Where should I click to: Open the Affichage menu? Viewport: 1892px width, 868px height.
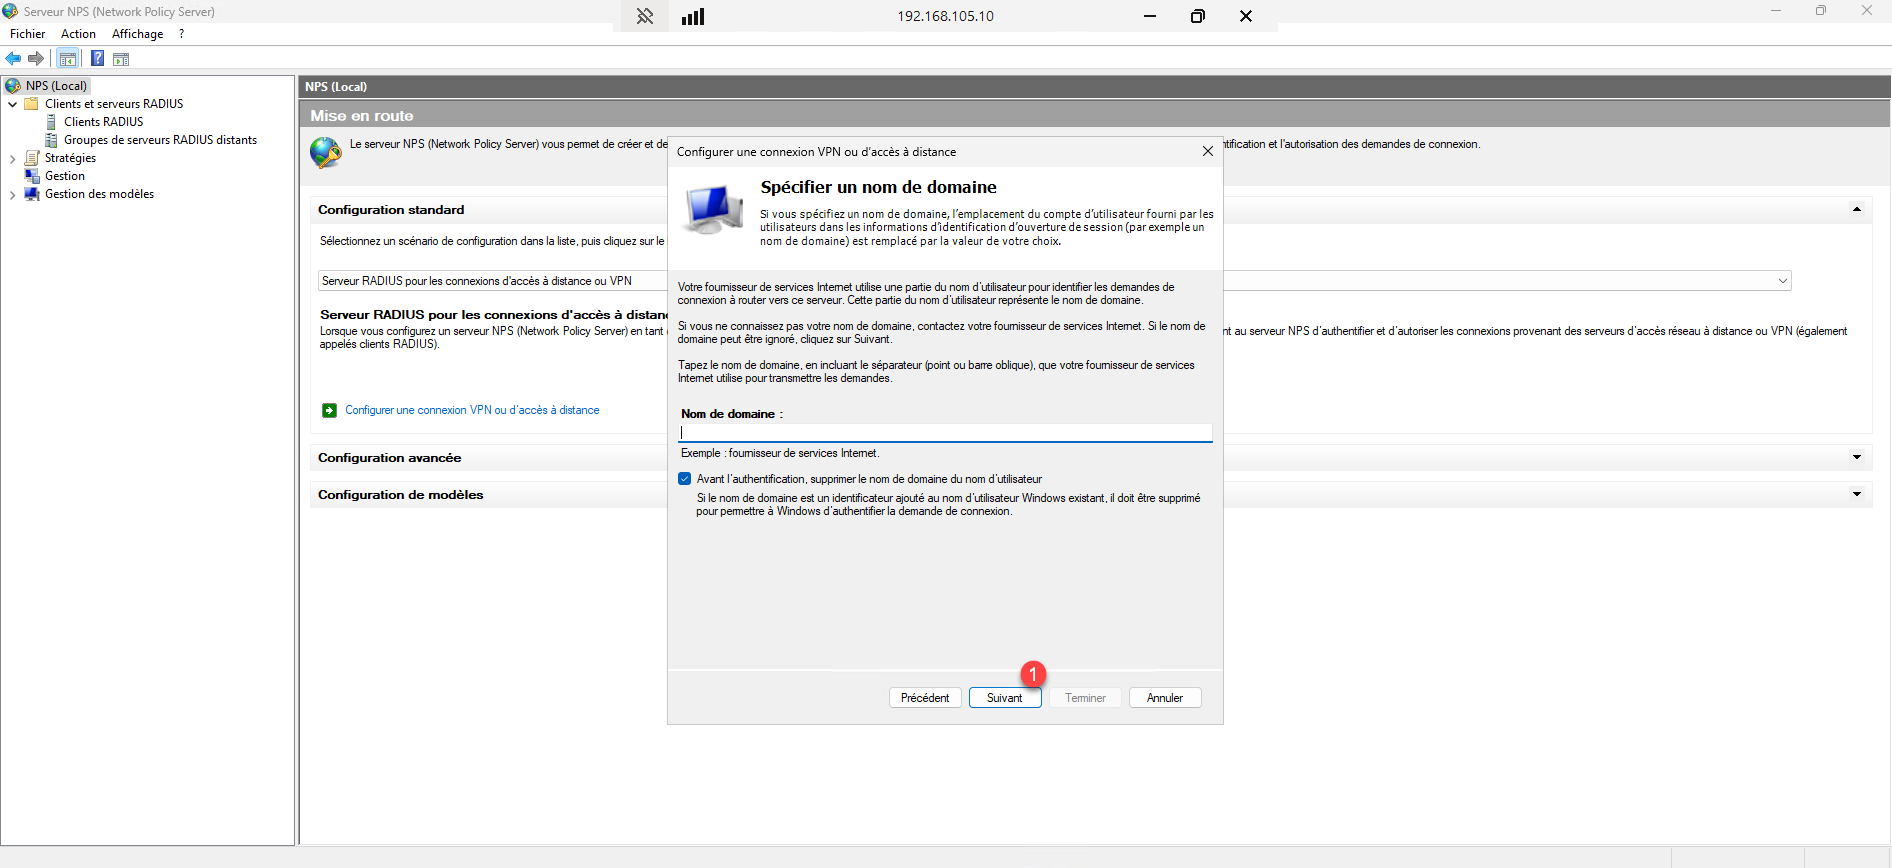[137, 34]
